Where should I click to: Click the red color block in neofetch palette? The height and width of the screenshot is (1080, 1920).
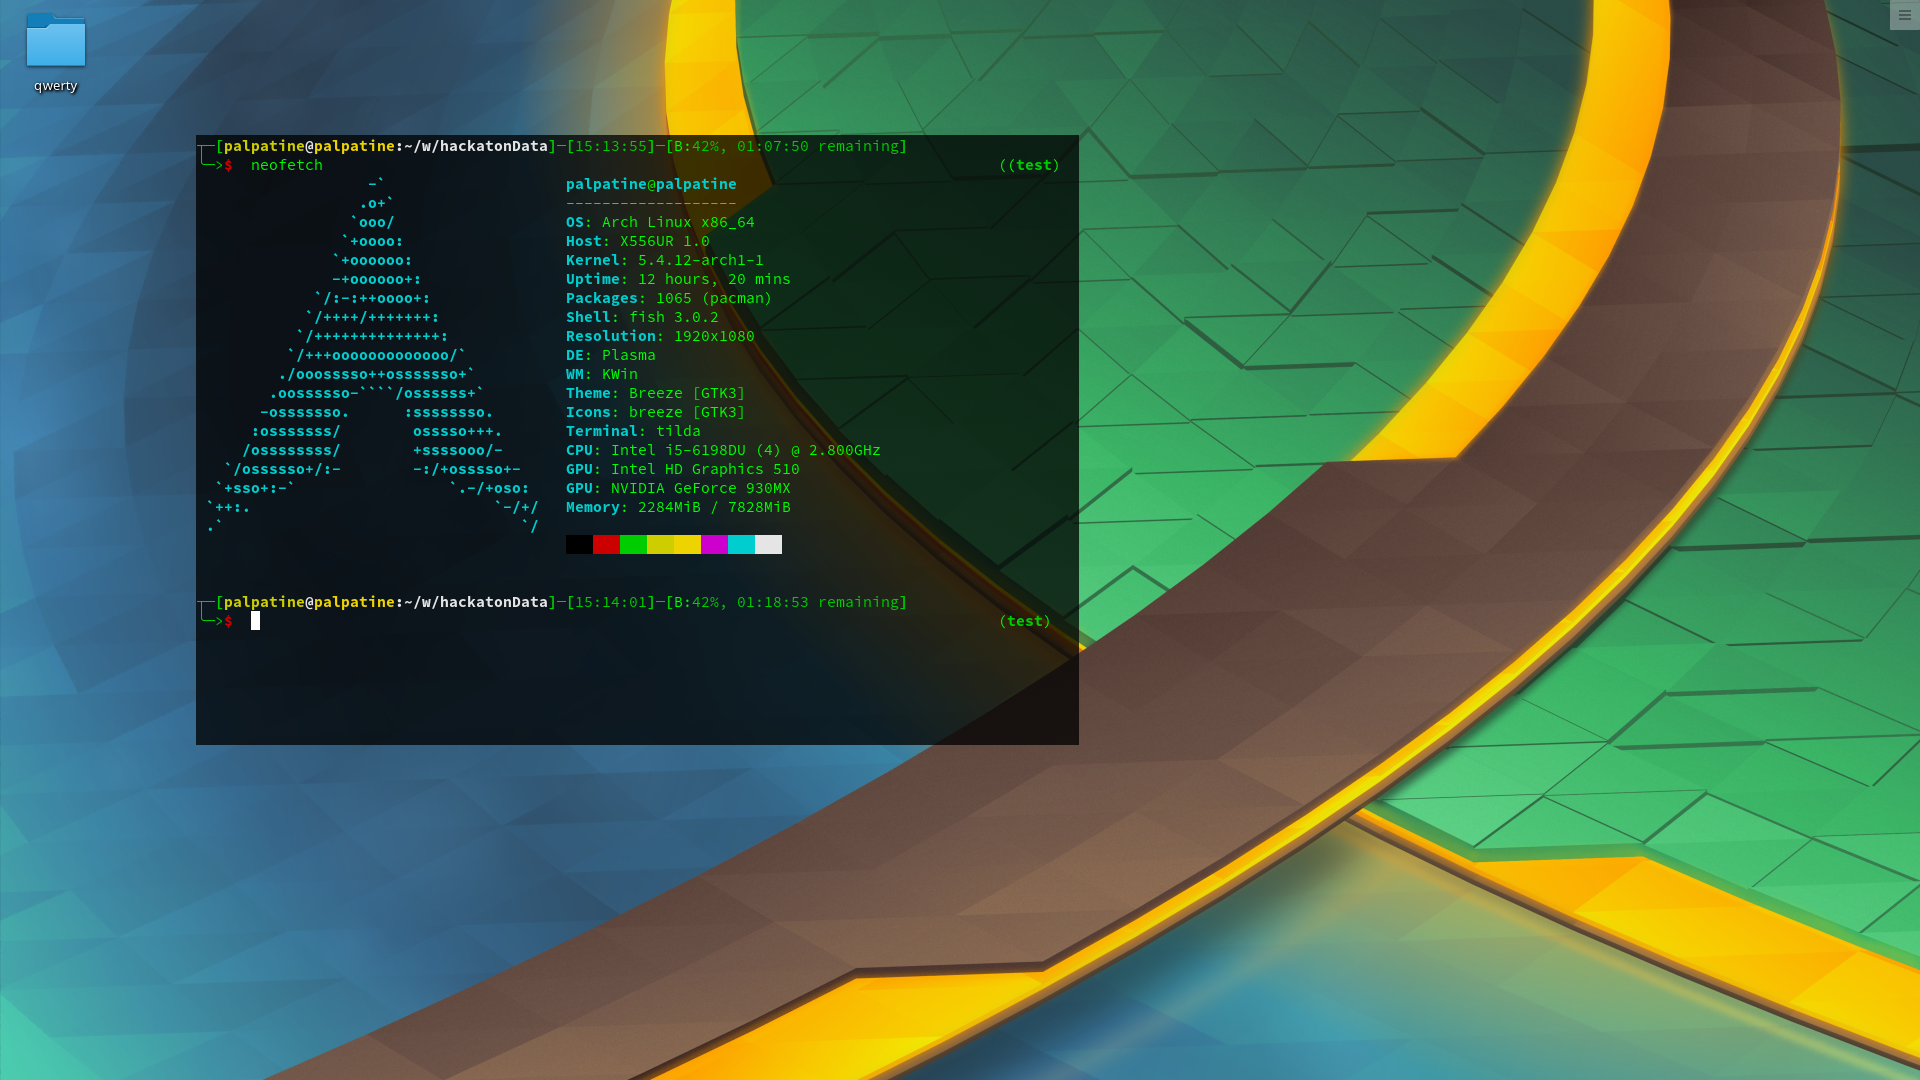coord(606,544)
